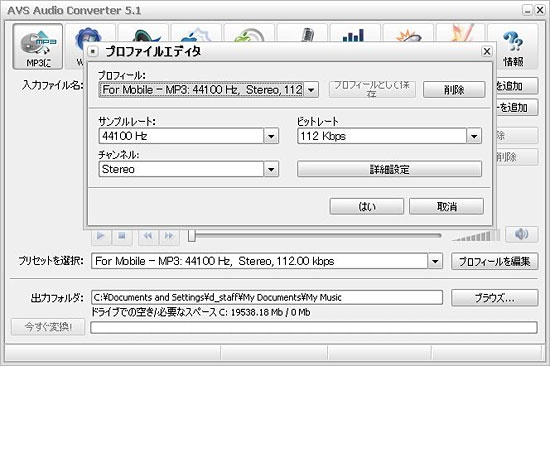The height and width of the screenshot is (466, 550).
Task: Click the orange starburst toolbar icon
Action: point(408,33)
